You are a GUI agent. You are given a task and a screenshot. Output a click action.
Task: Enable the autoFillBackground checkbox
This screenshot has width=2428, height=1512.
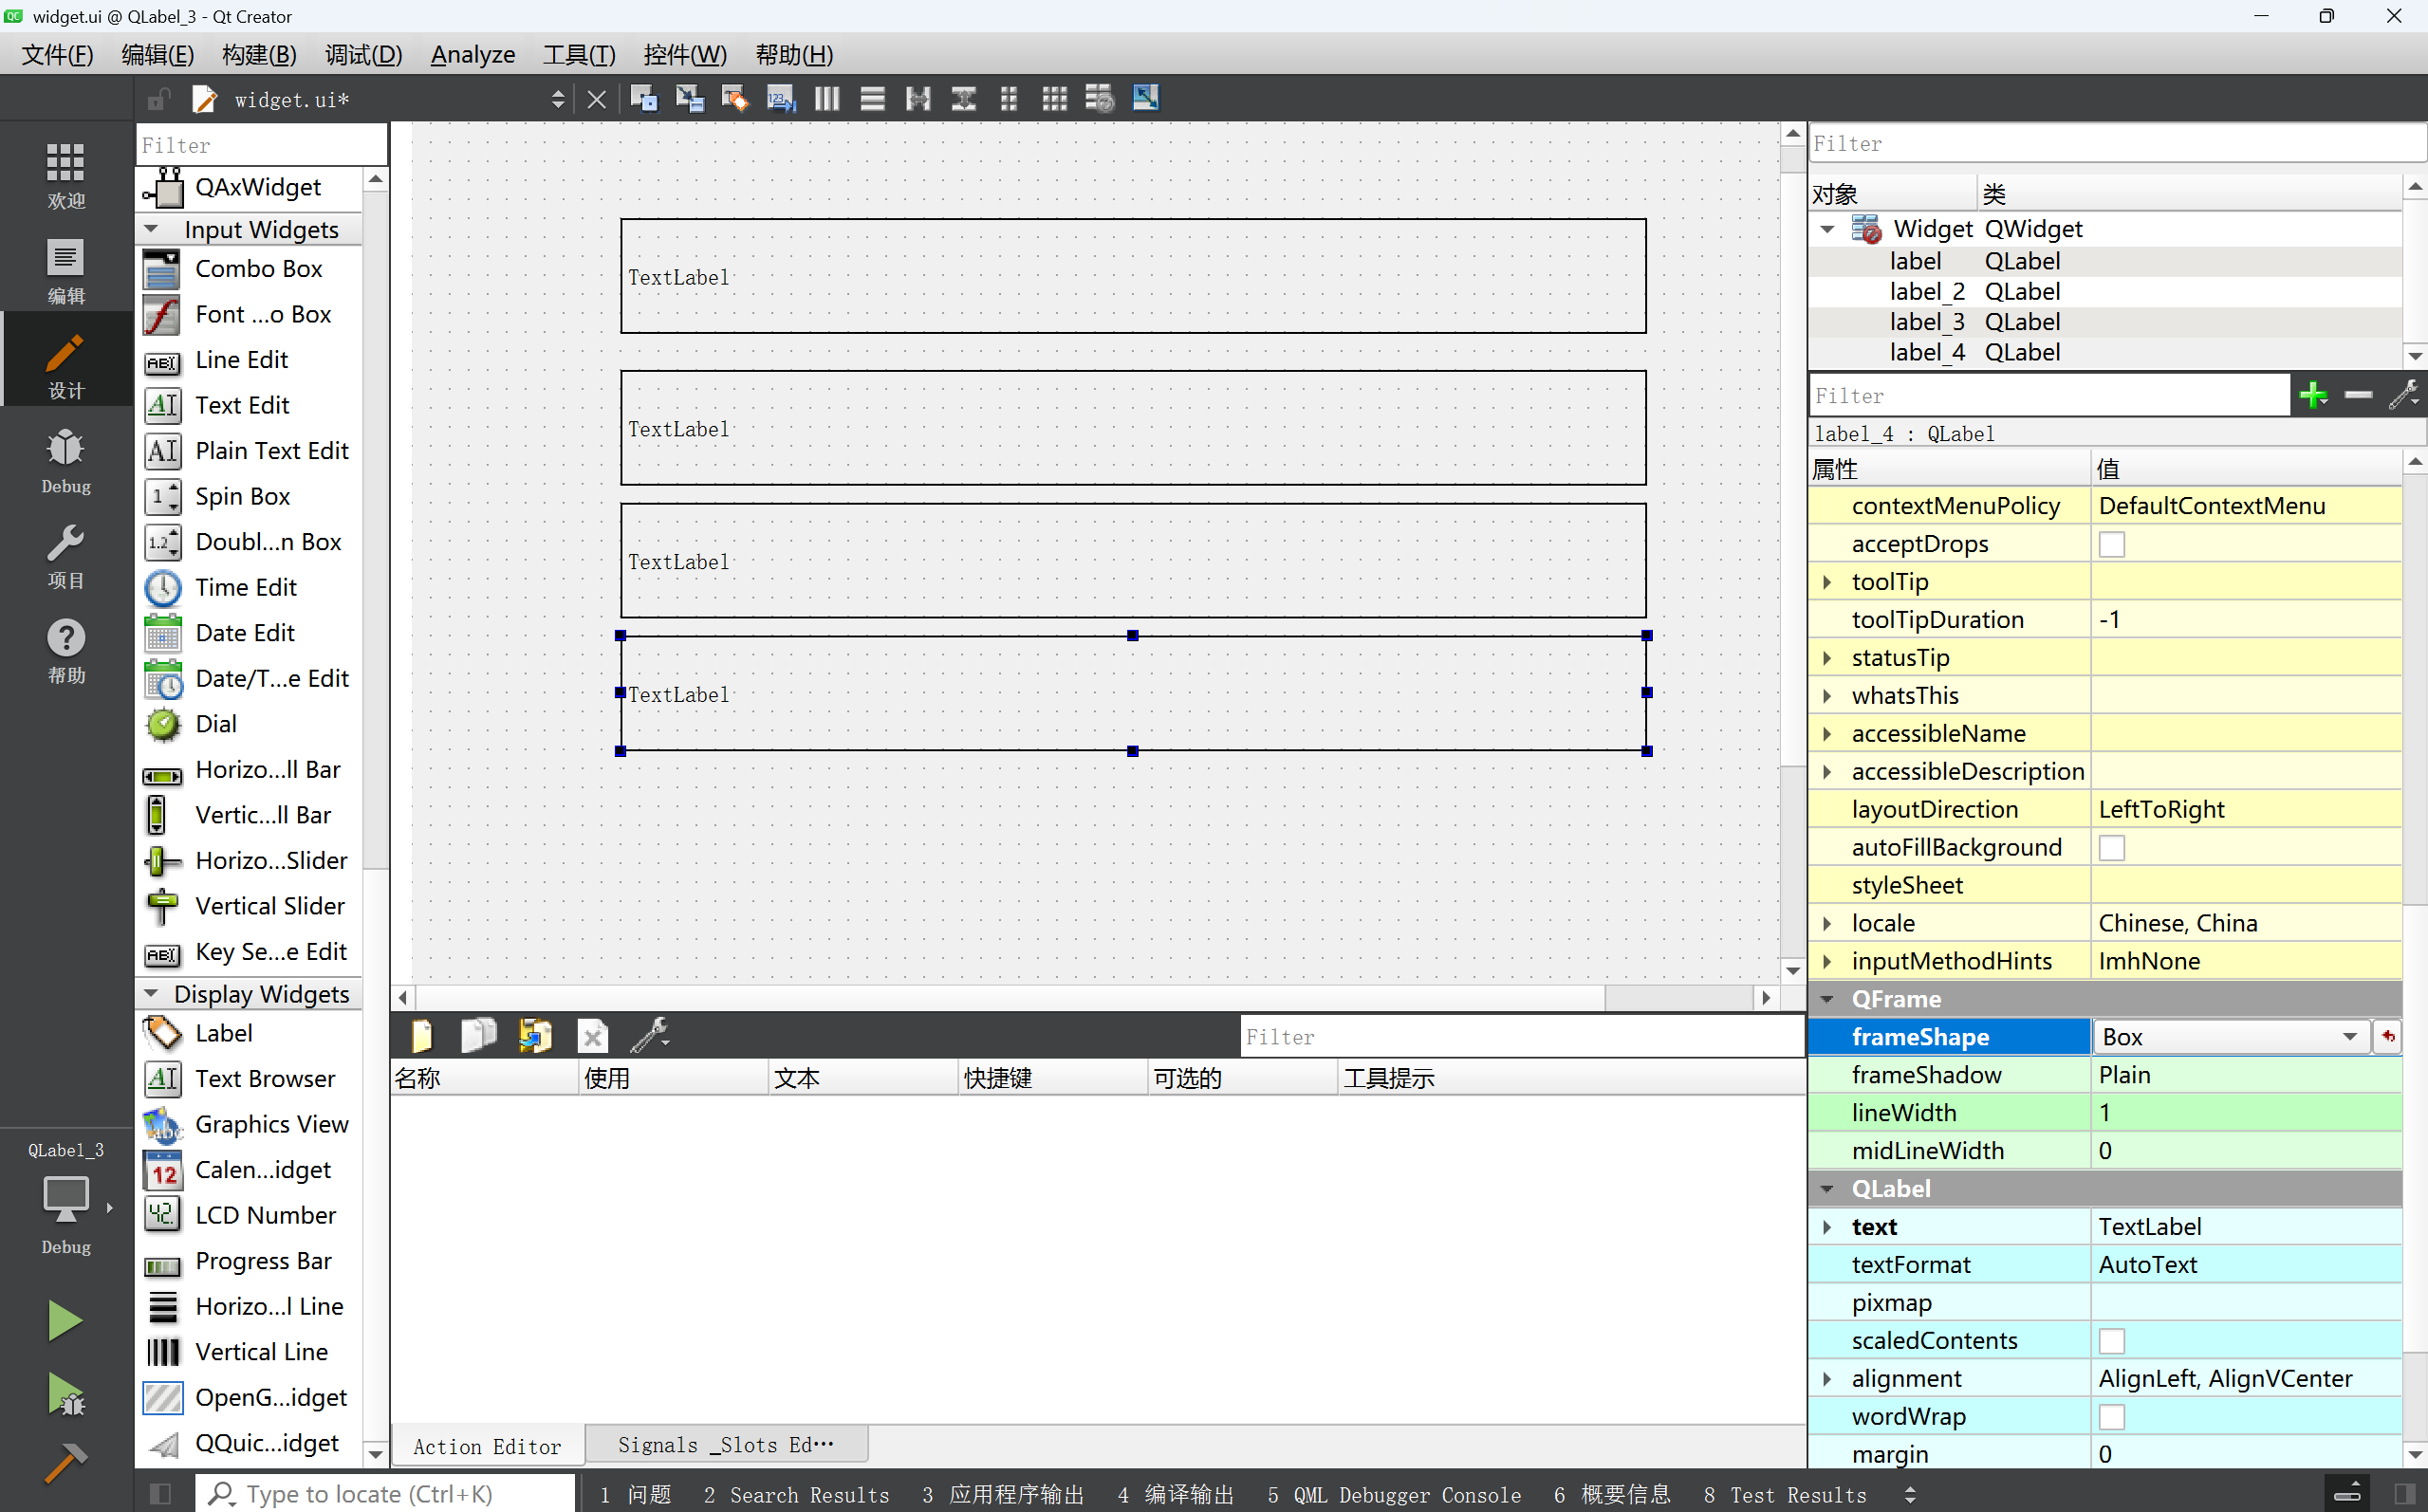pos(2111,848)
